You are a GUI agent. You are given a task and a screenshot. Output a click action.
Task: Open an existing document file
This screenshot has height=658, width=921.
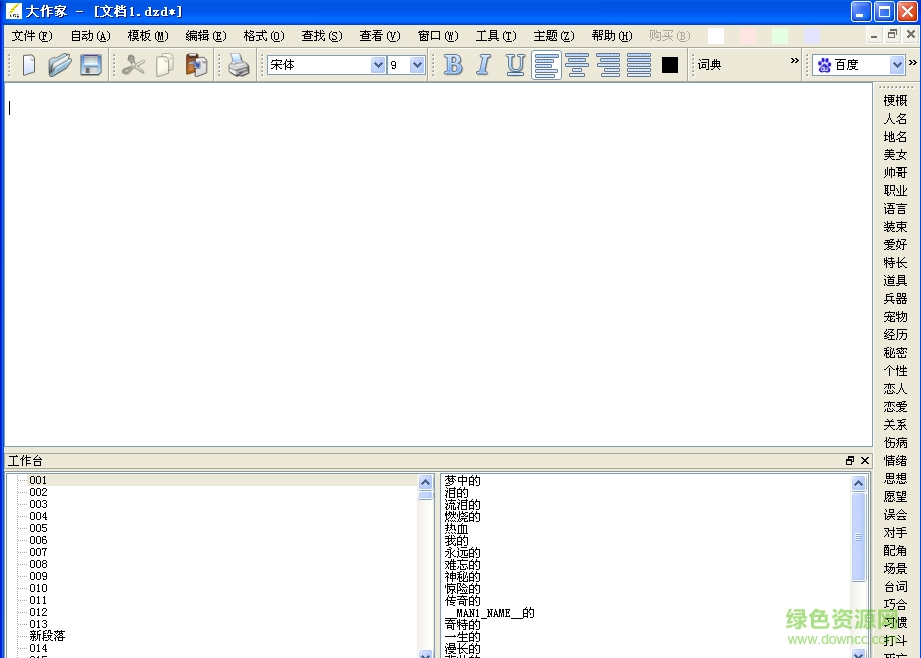coord(60,64)
